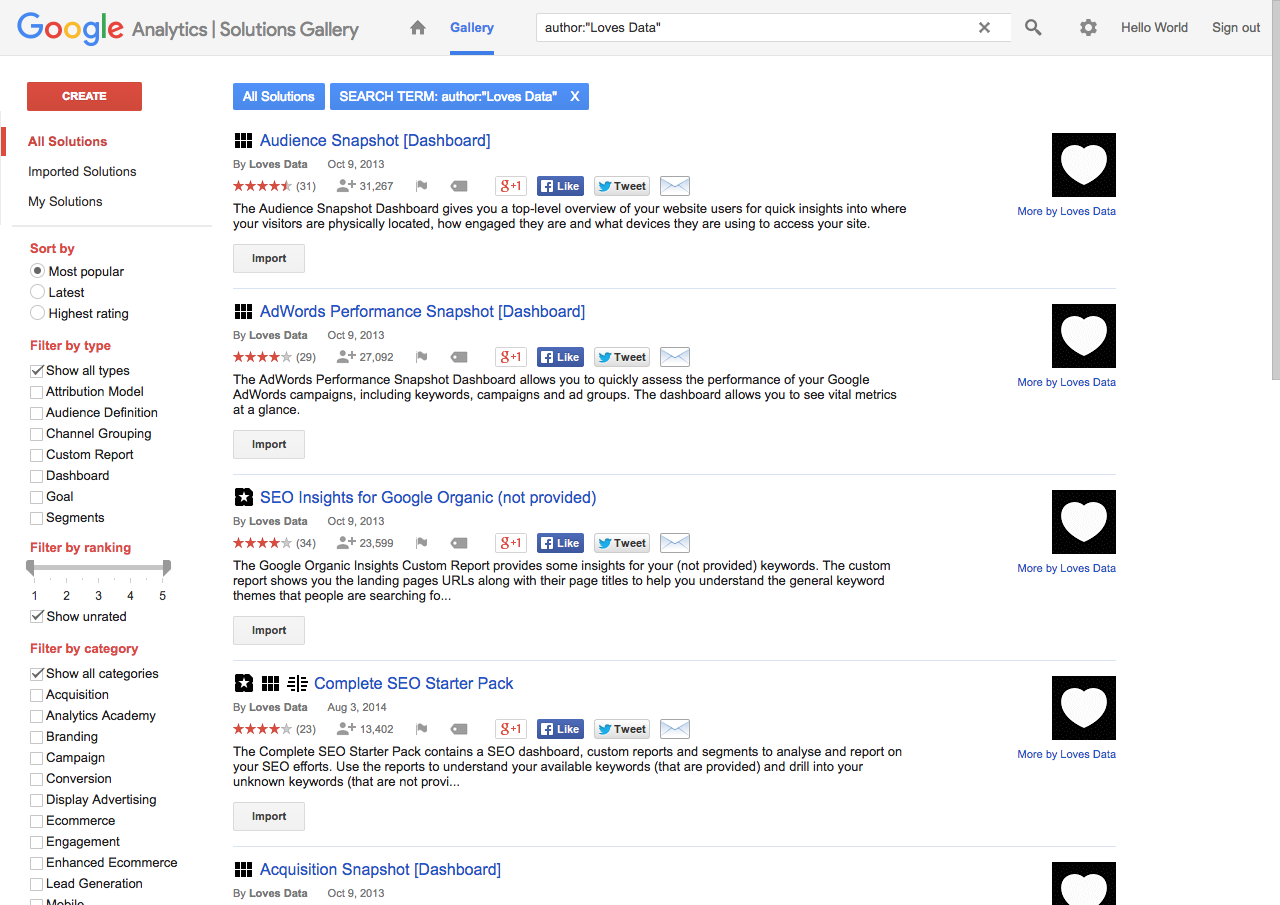Tweet the Audience Snapshot dashboard
This screenshot has width=1280, height=905.
pyautogui.click(x=622, y=186)
